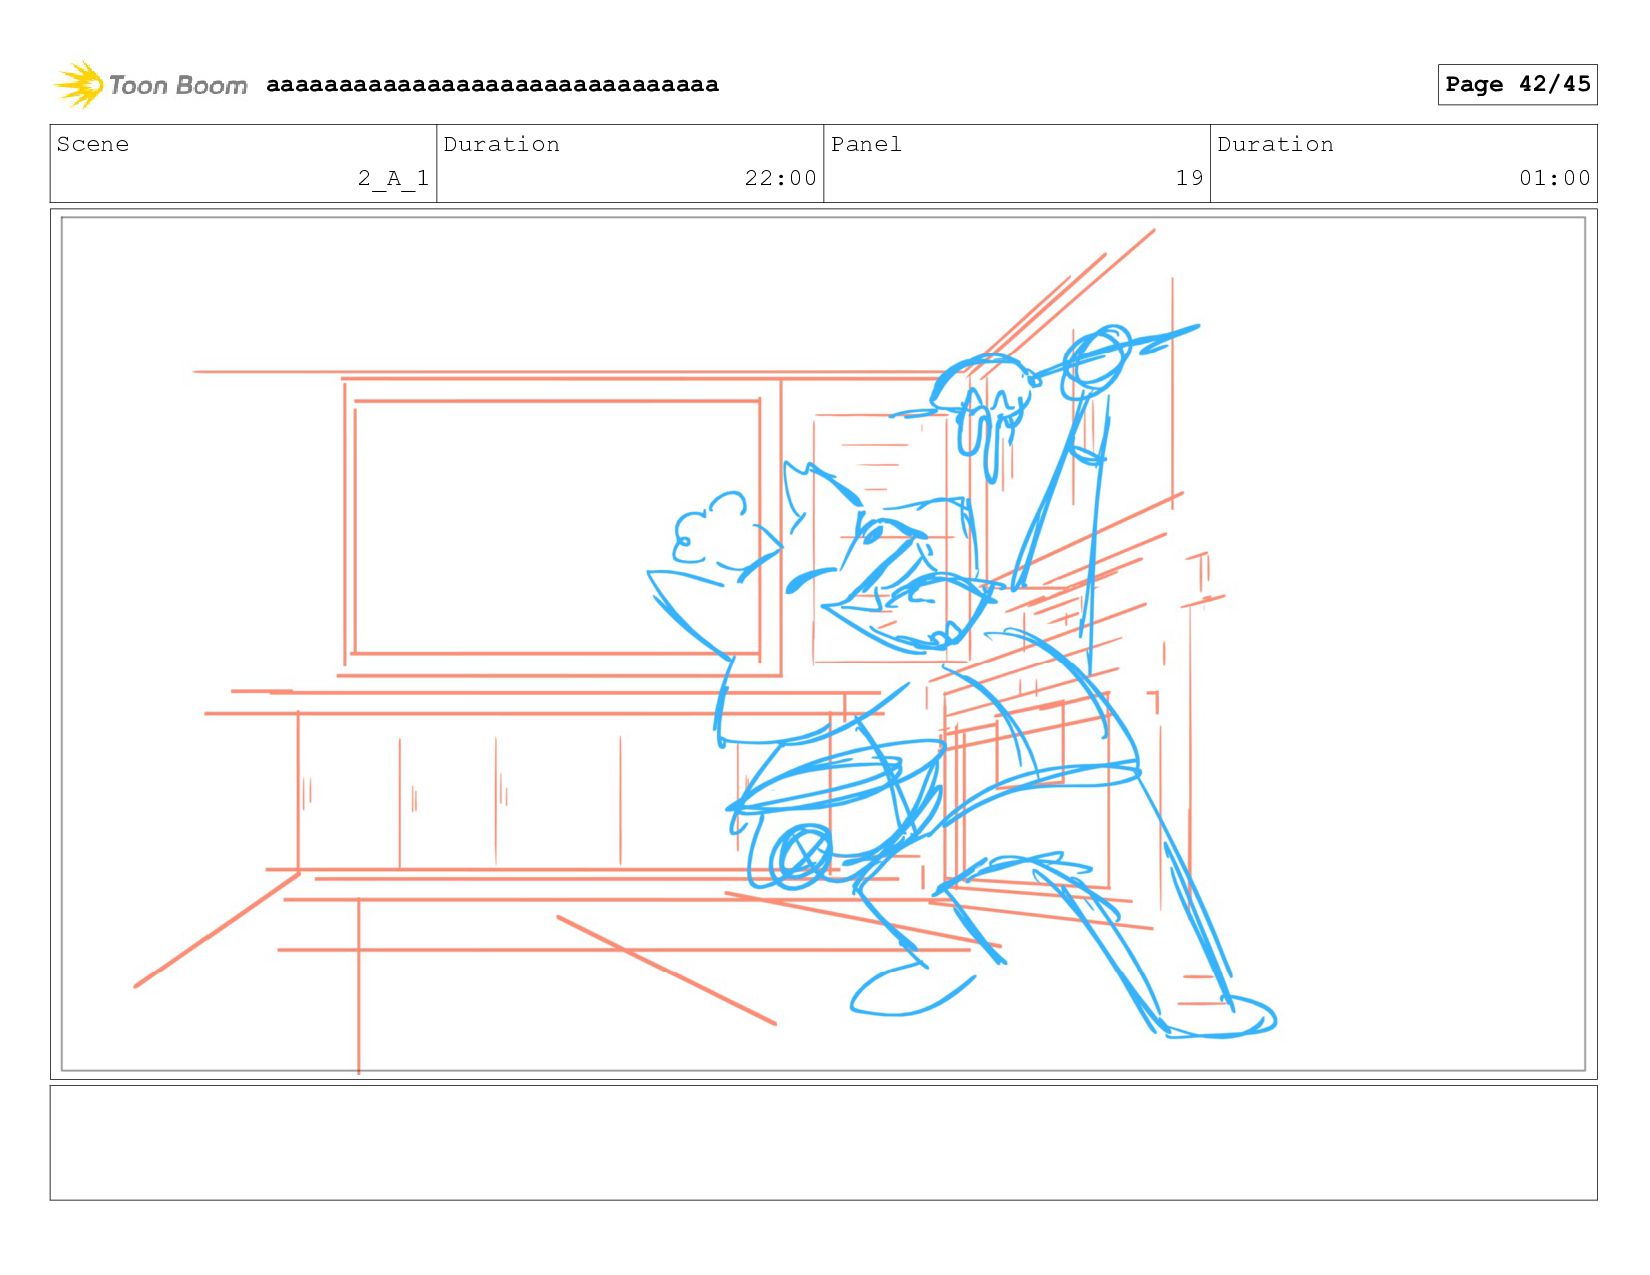This screenshot has height=1275, width=1650.
Task: Click the Toon Boom logo
Action: (150, 85)
